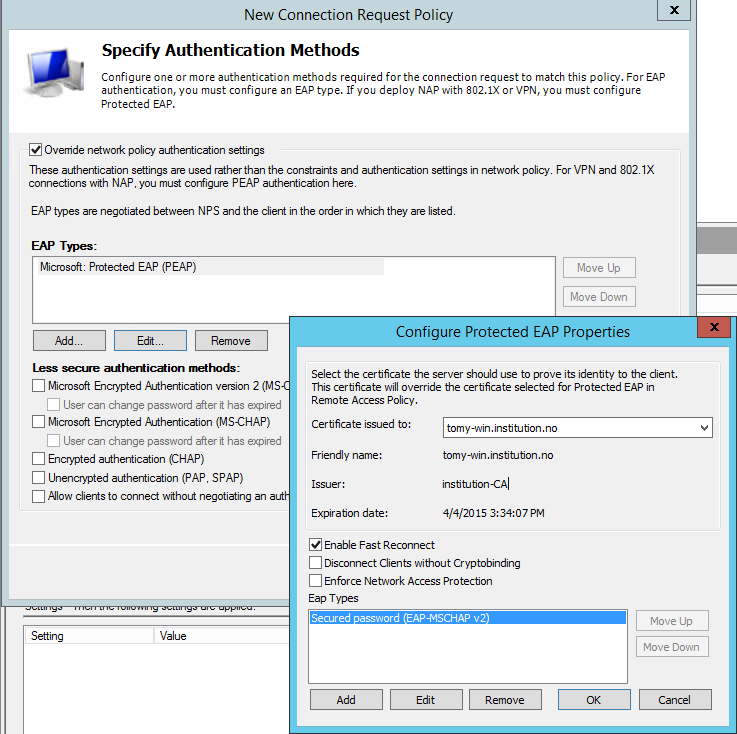Click Add... button under EAP Types list
Viewport: 737px width, 734px height.
click(x=69, y=341)
